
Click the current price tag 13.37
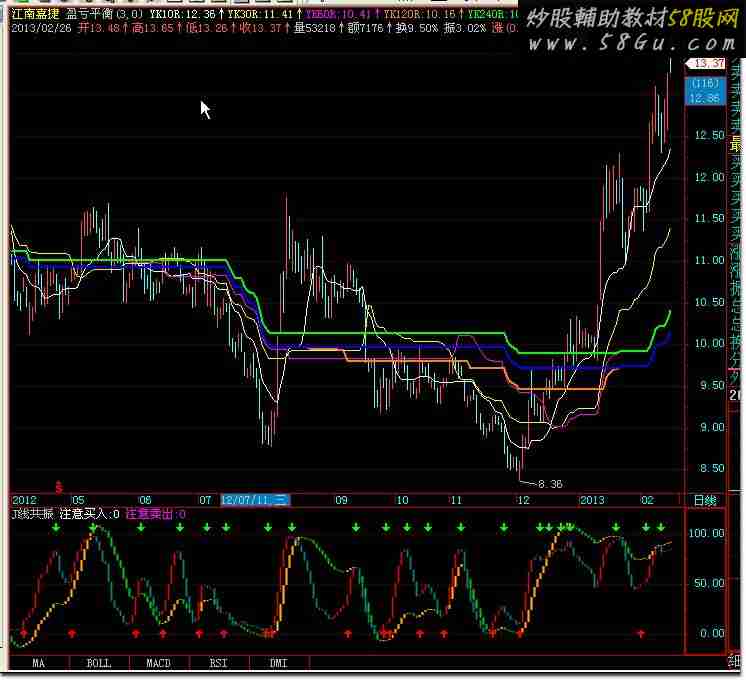705,63
